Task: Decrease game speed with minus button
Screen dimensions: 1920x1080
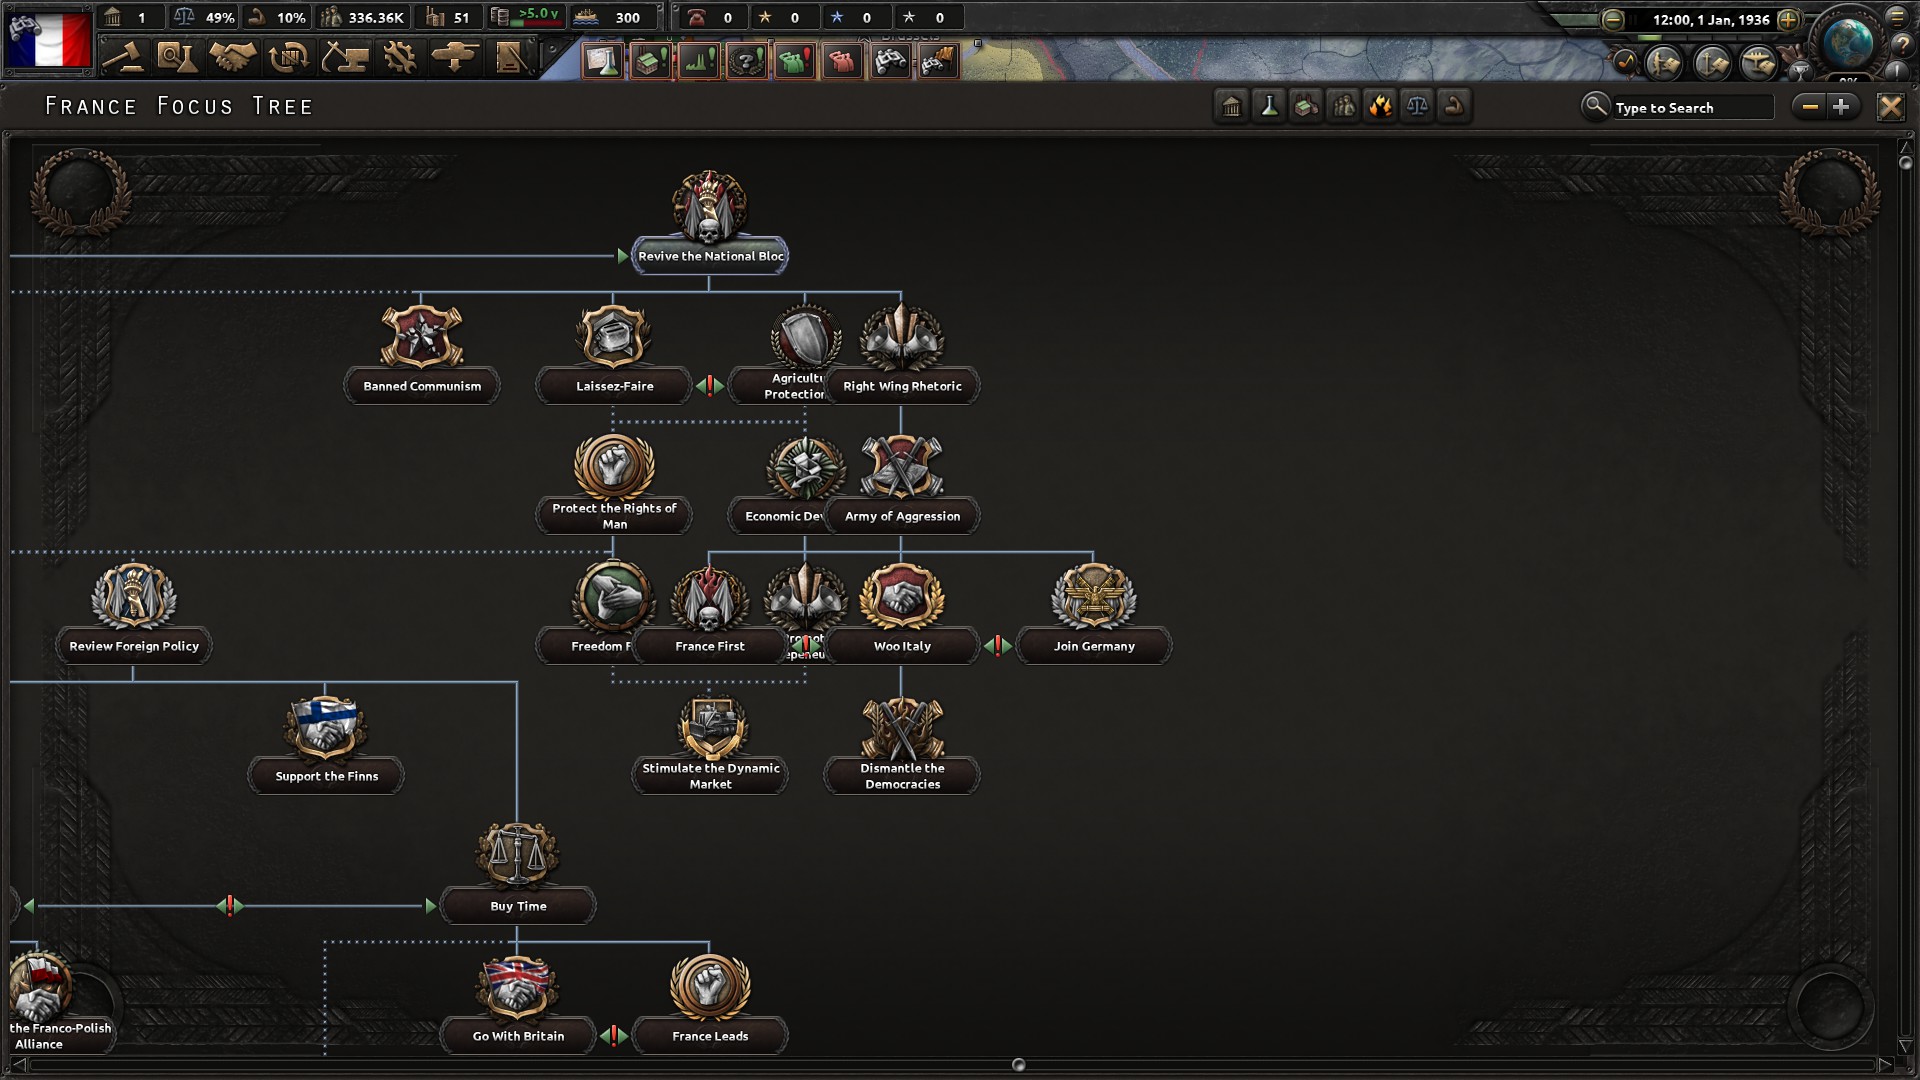Action: (x=1613, y=19)
